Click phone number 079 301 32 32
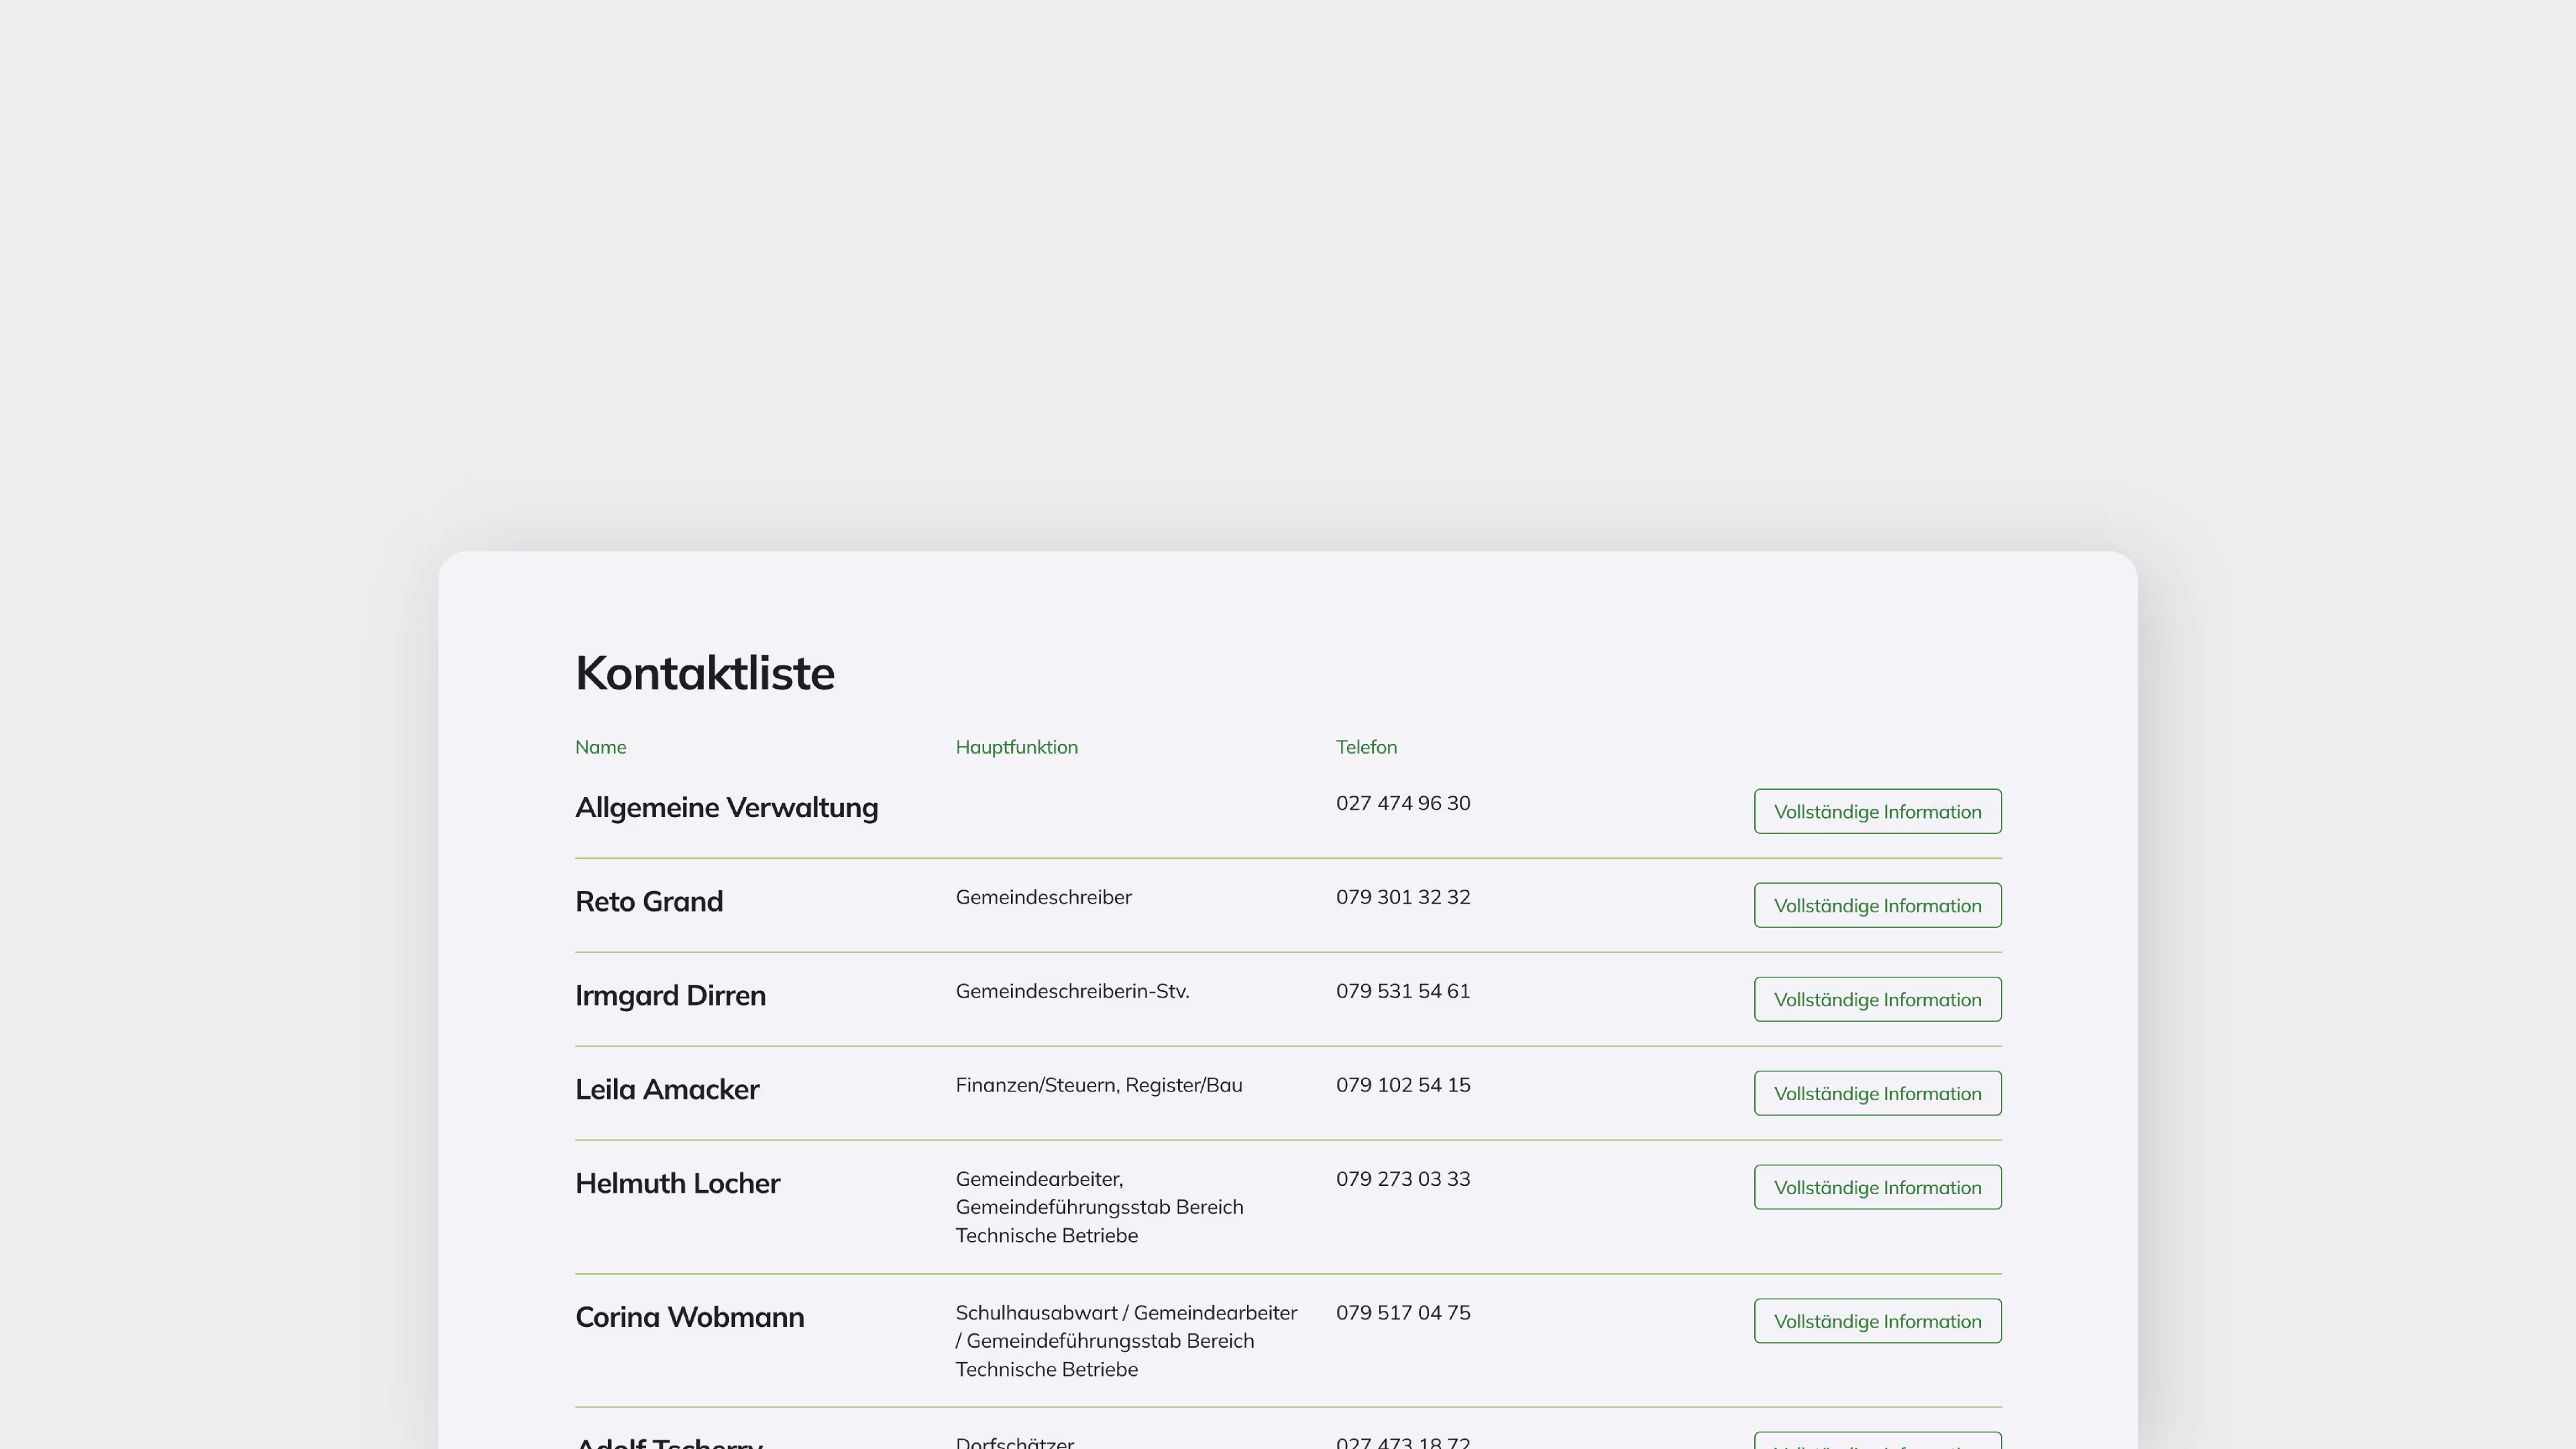 (x=1402, y=897)
